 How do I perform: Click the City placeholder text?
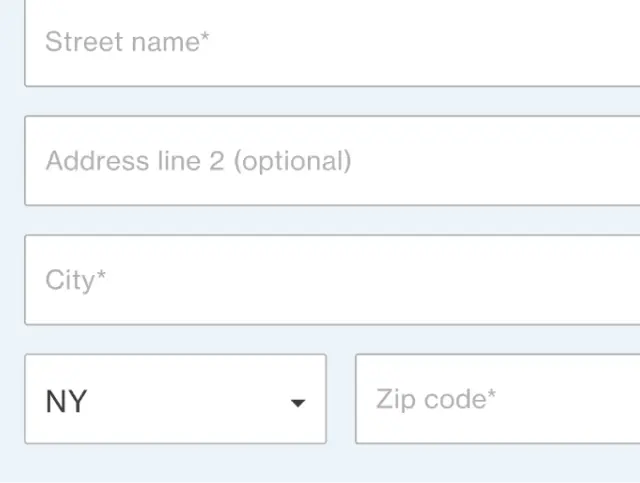click(75, 280)
